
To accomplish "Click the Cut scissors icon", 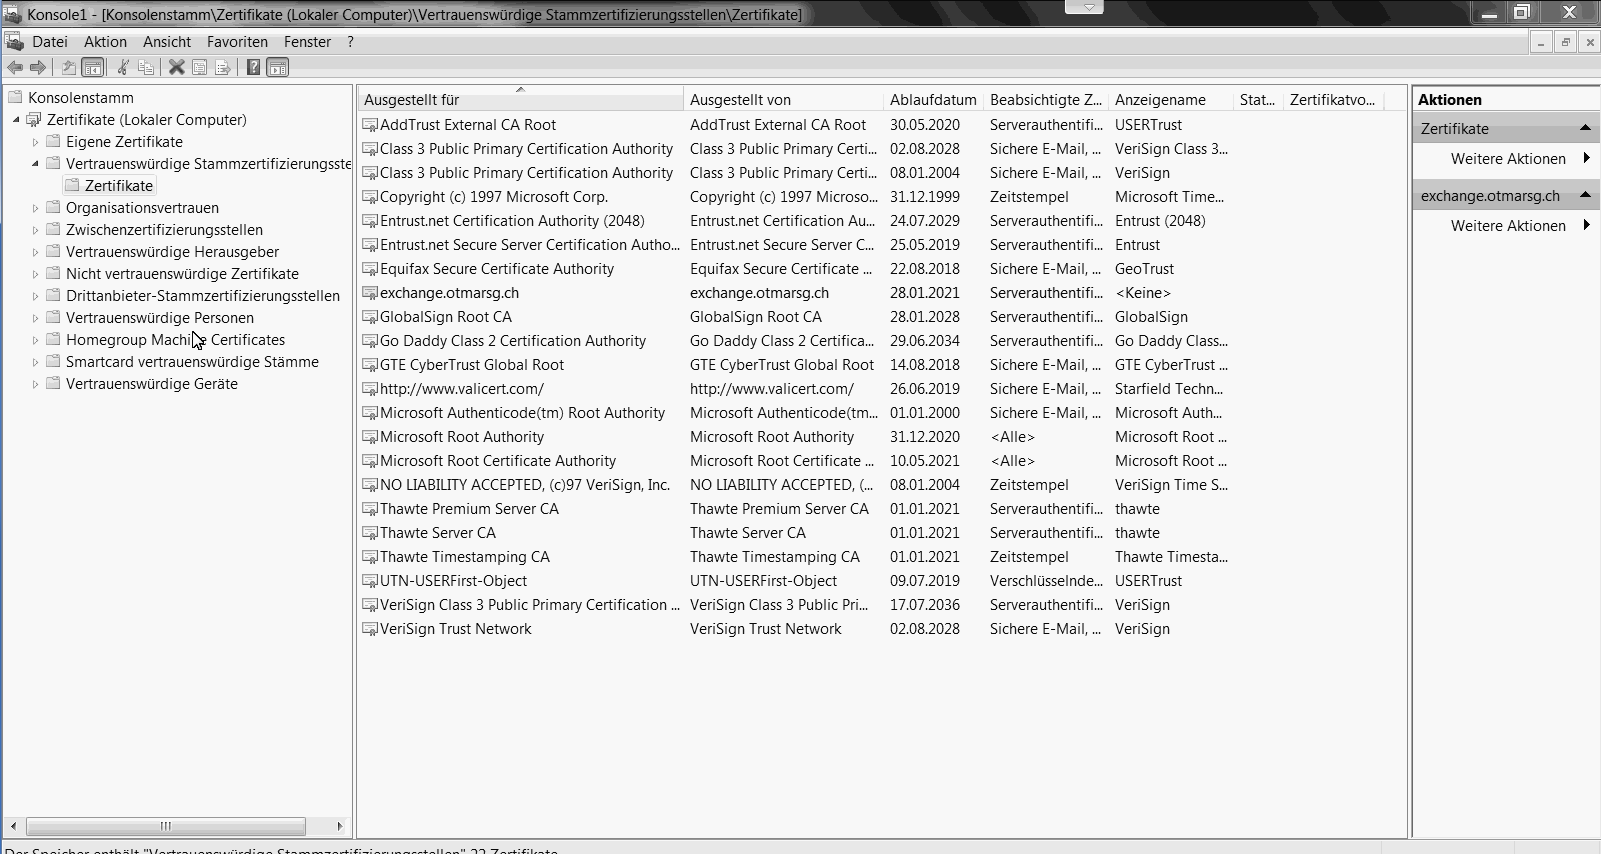I will point(123,67).
